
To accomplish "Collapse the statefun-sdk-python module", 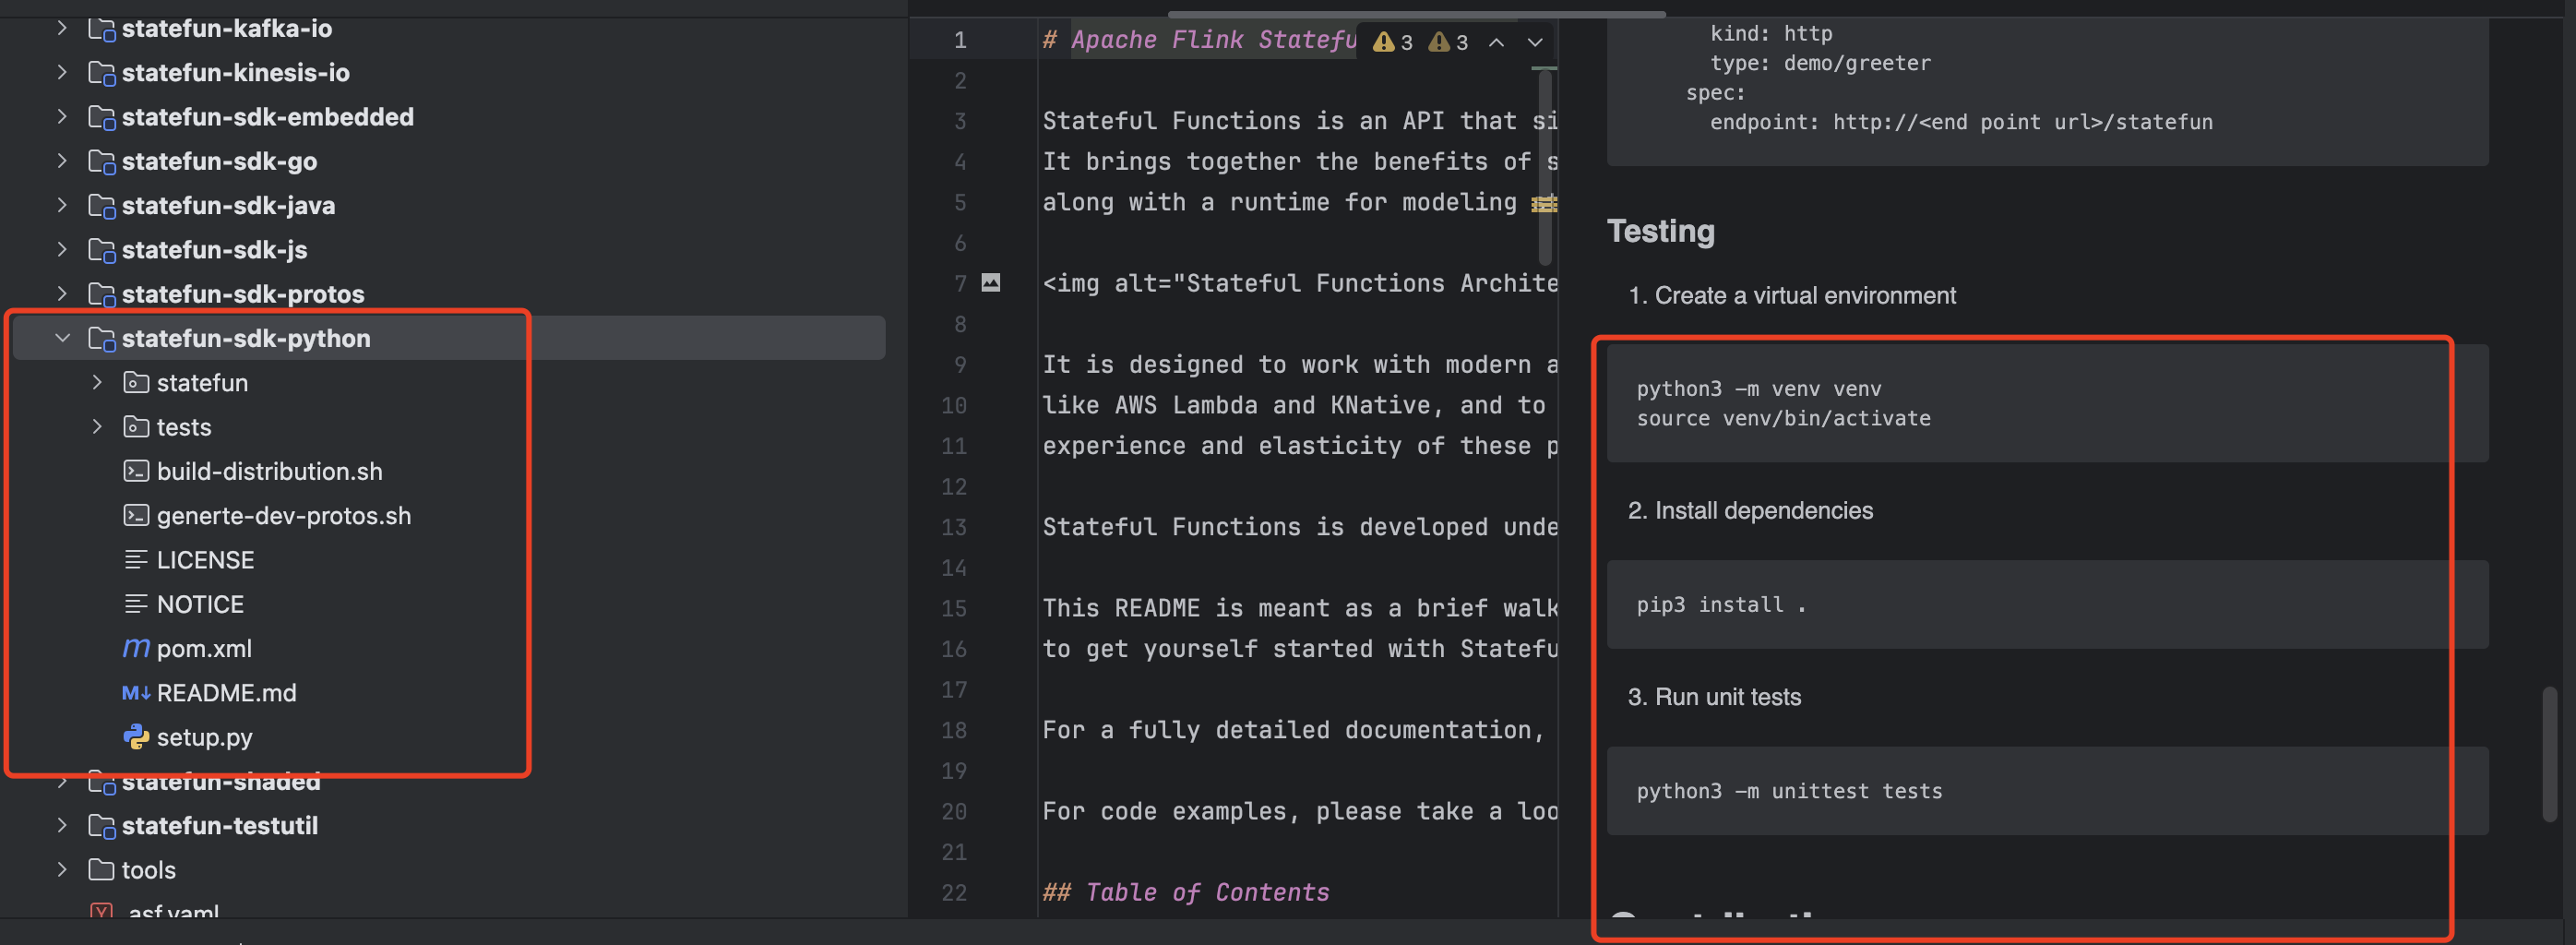I will coord(62,338).
